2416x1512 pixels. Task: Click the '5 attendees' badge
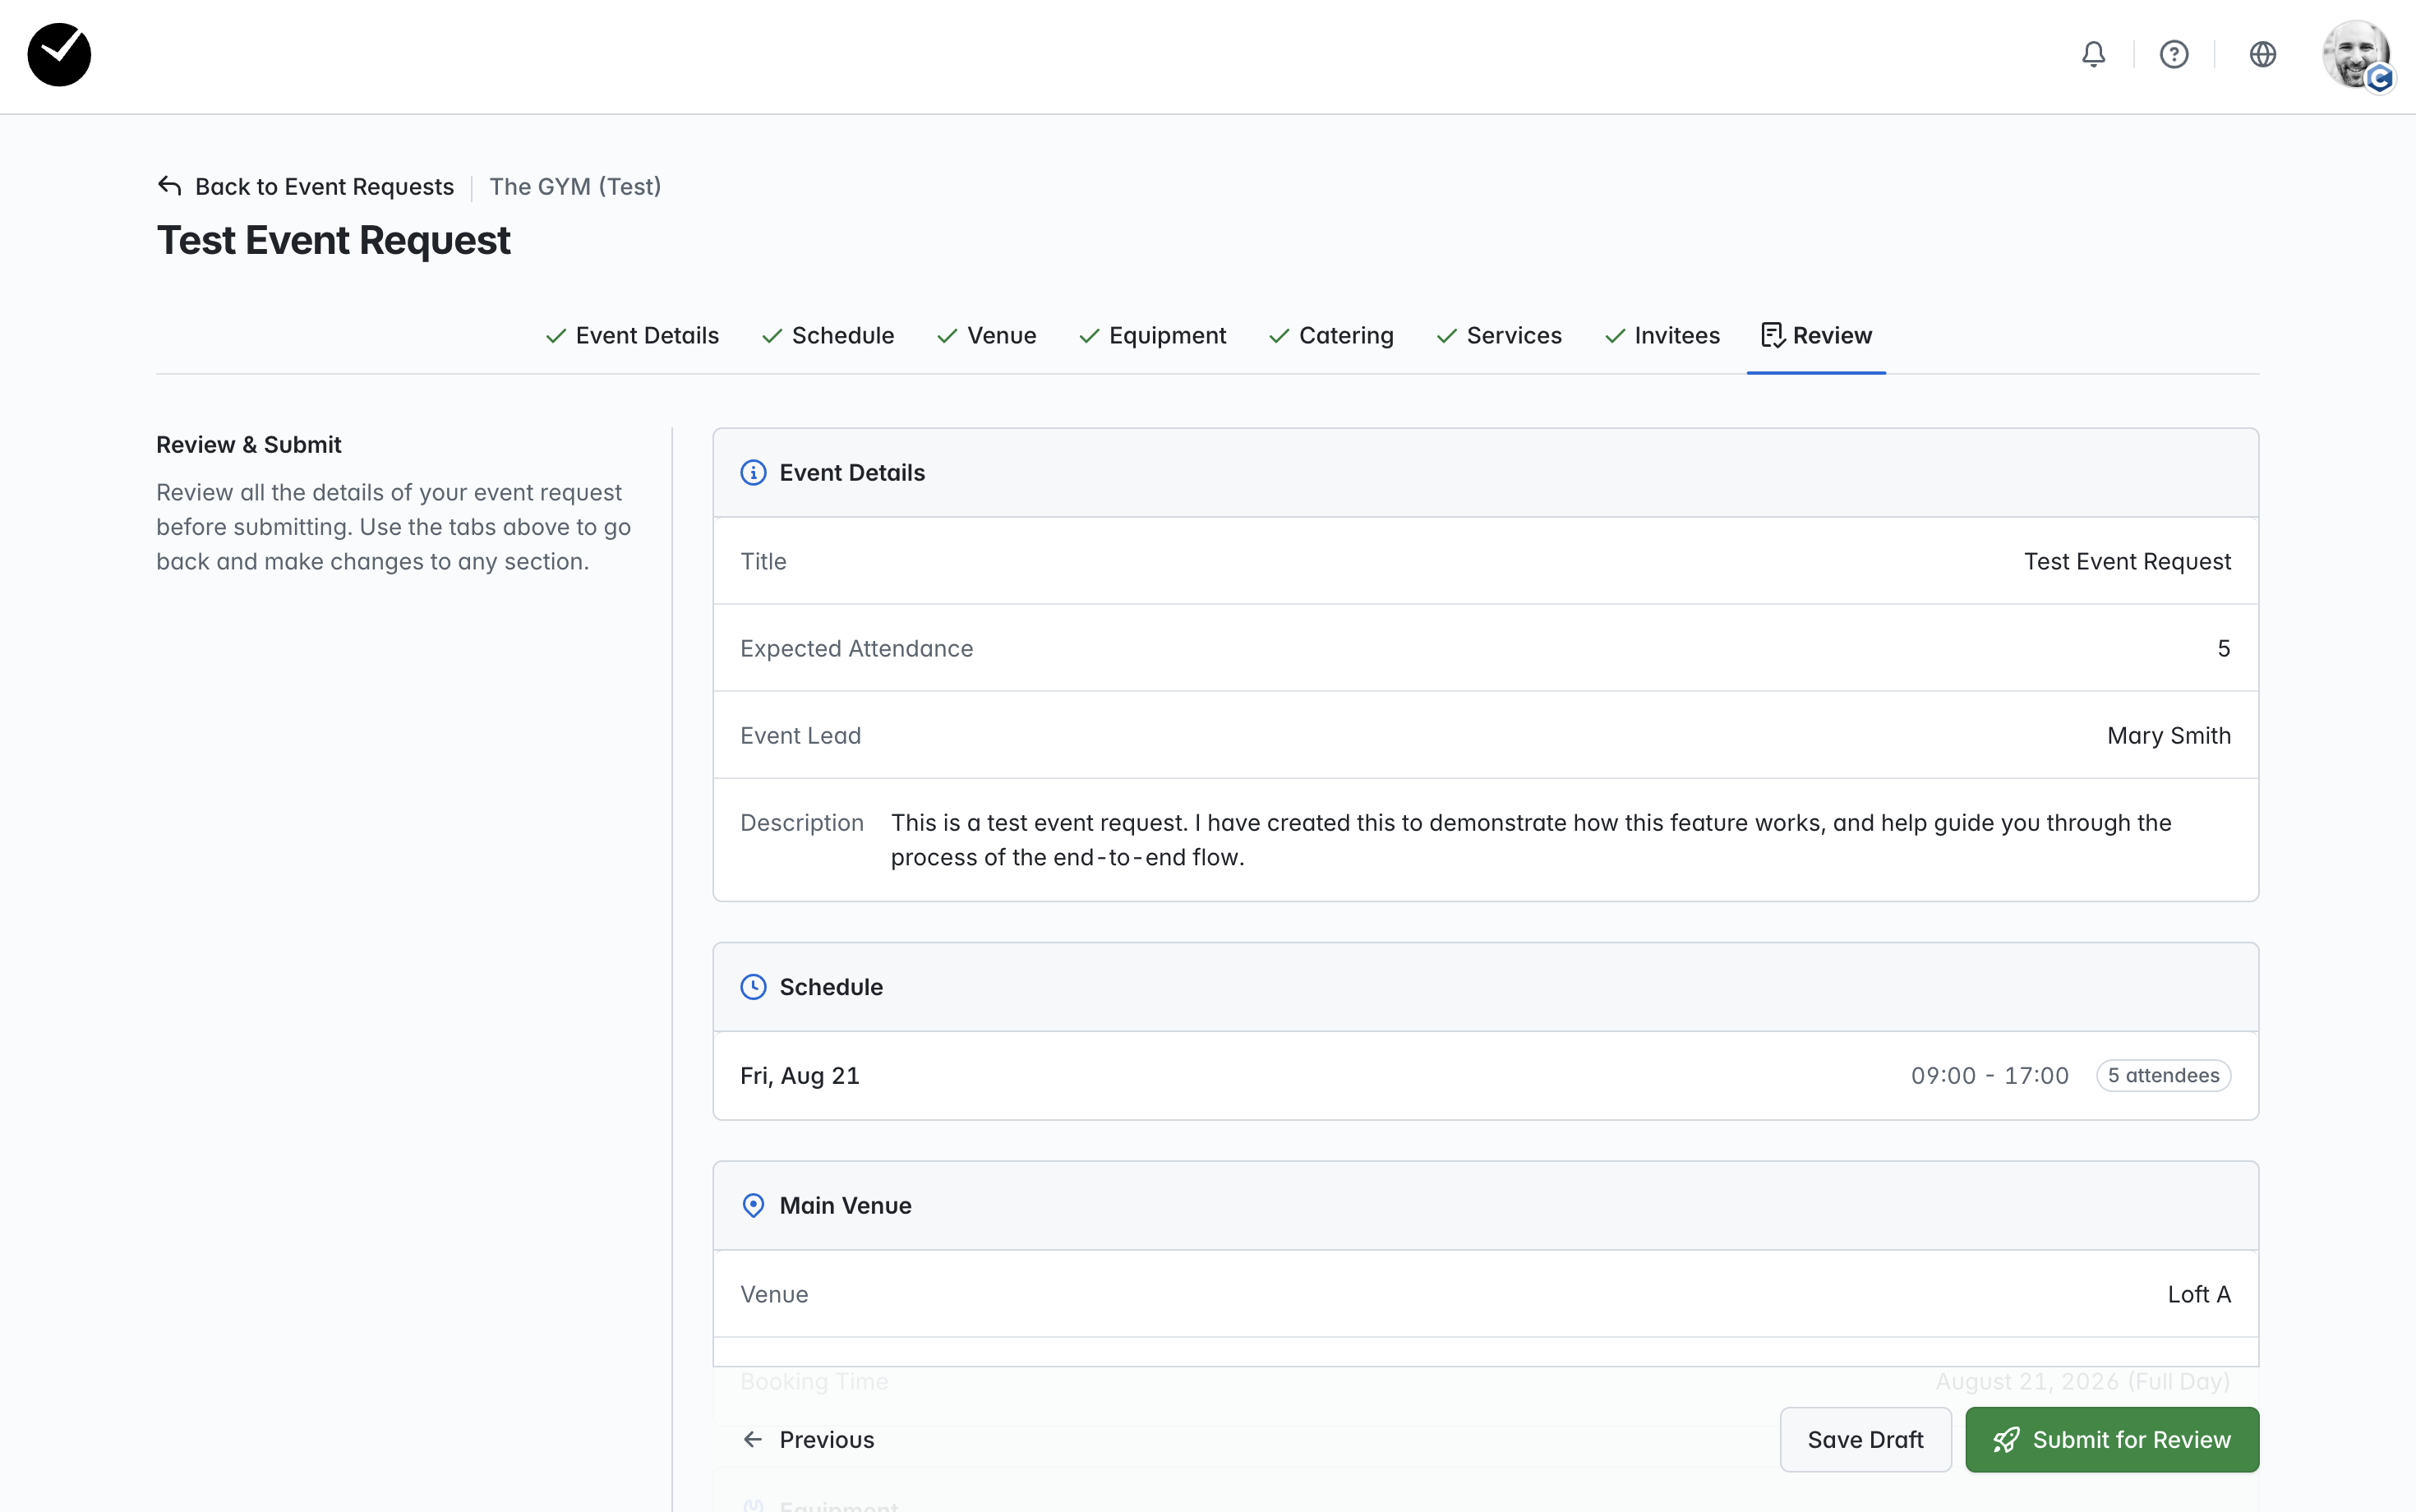(x=2163, y=1076)
